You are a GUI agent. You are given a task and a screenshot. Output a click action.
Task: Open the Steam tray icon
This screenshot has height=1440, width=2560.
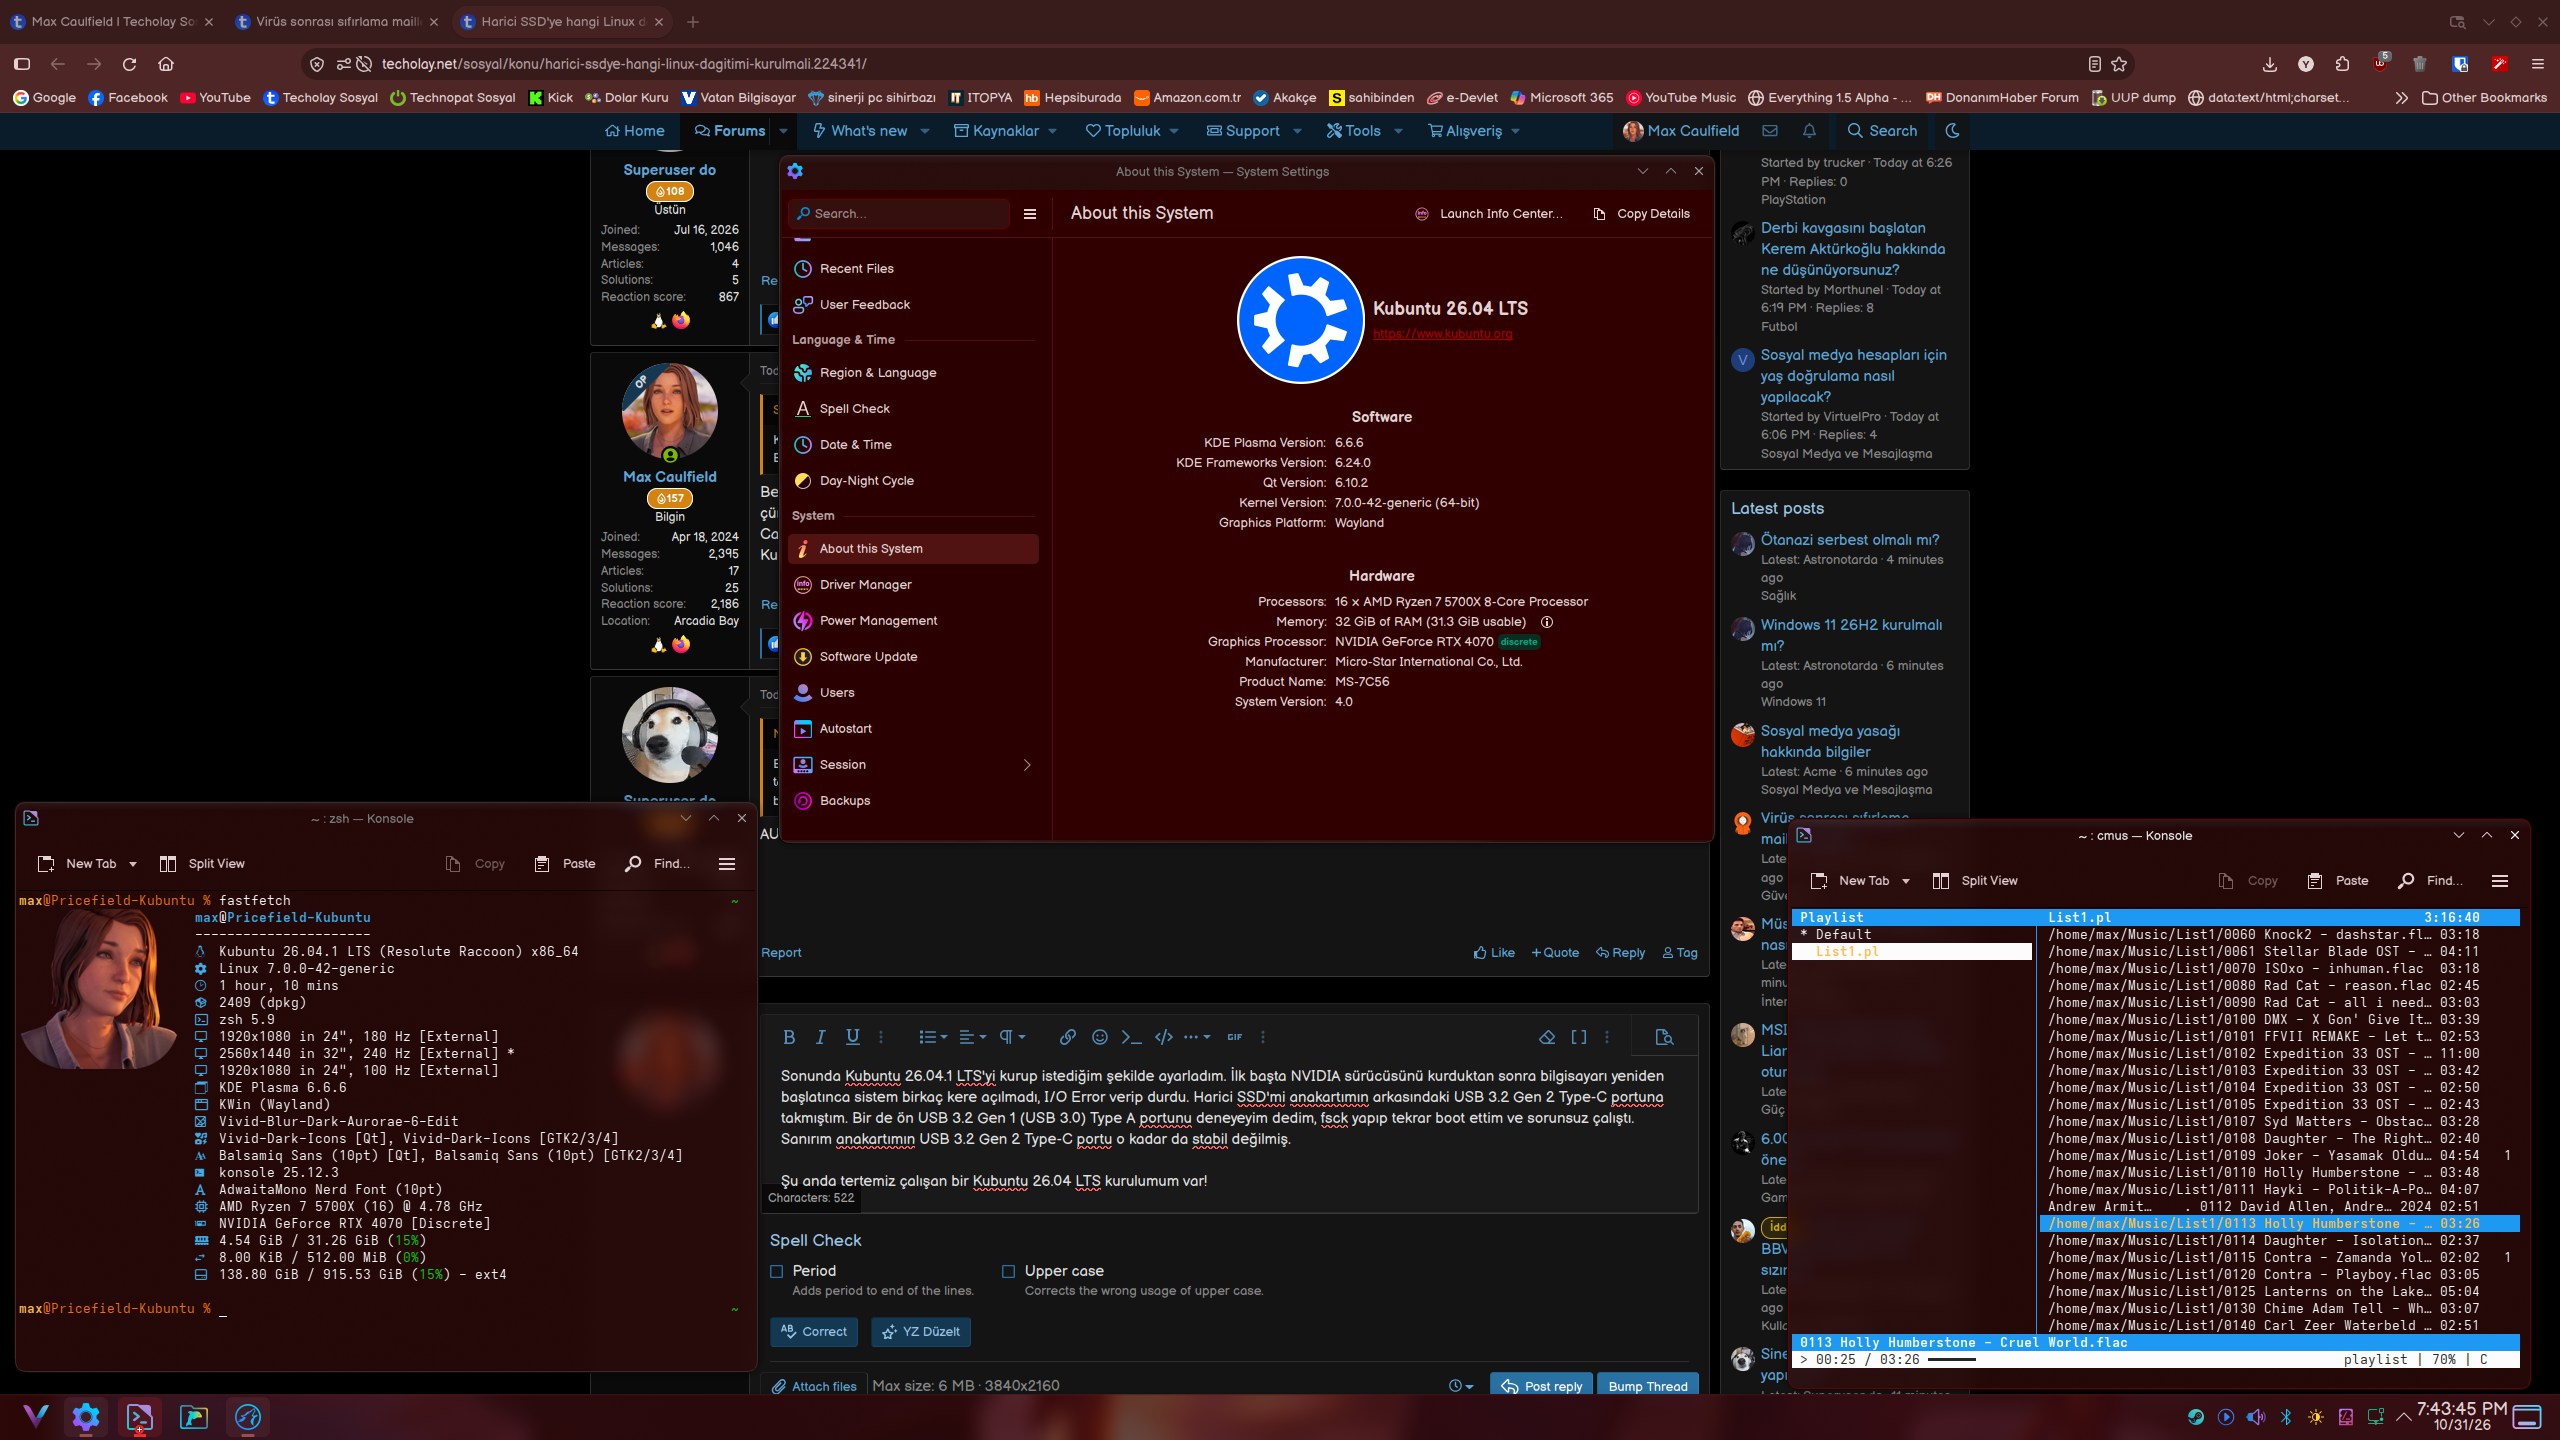[2196, 1417]
